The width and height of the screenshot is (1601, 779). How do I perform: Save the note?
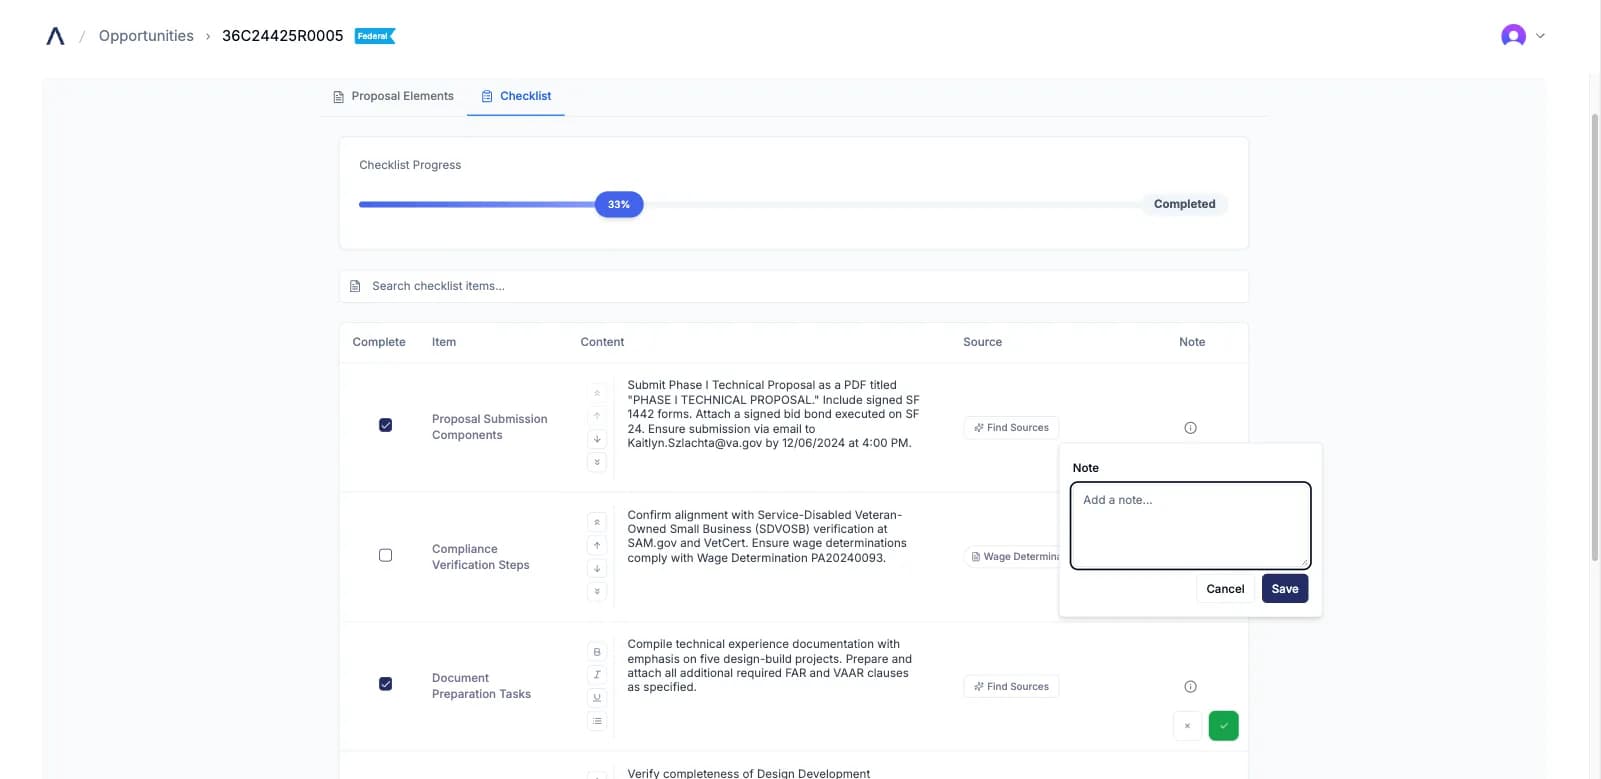pyautogui.click(x=1285, y=589)
